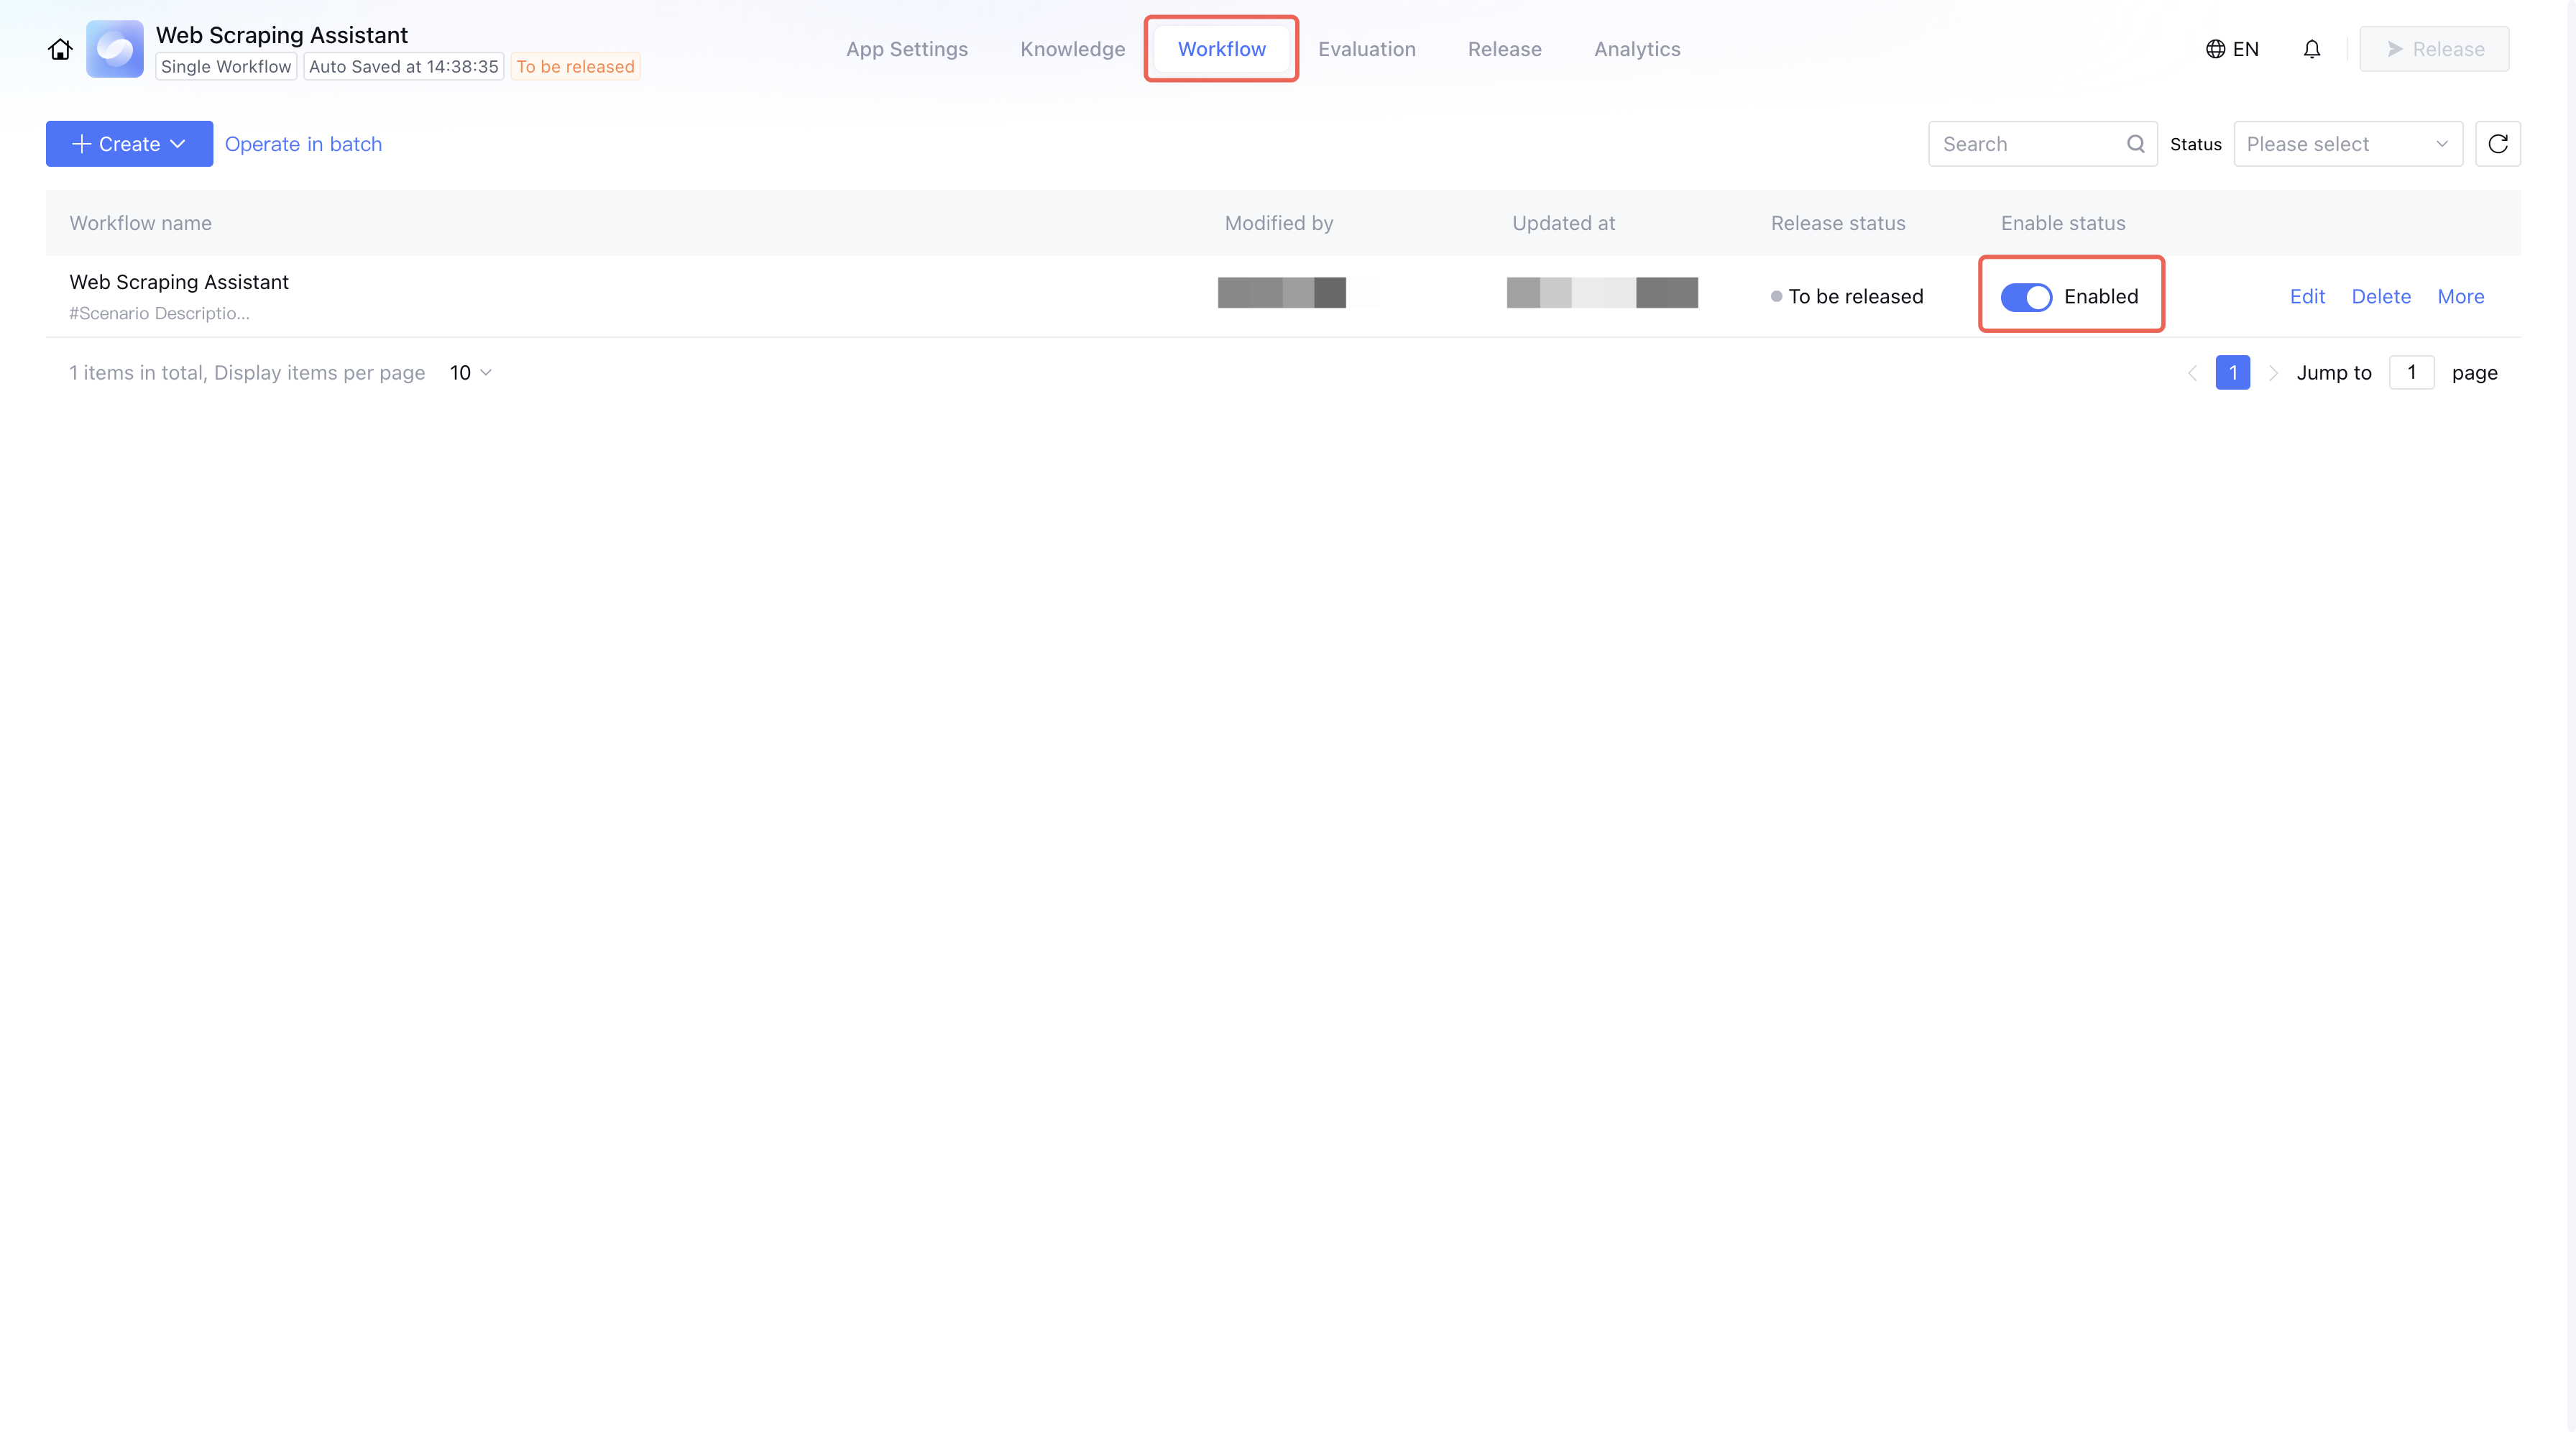Click the home icon
This screenshot has height=1435, width=2576.
click(60, 49)
